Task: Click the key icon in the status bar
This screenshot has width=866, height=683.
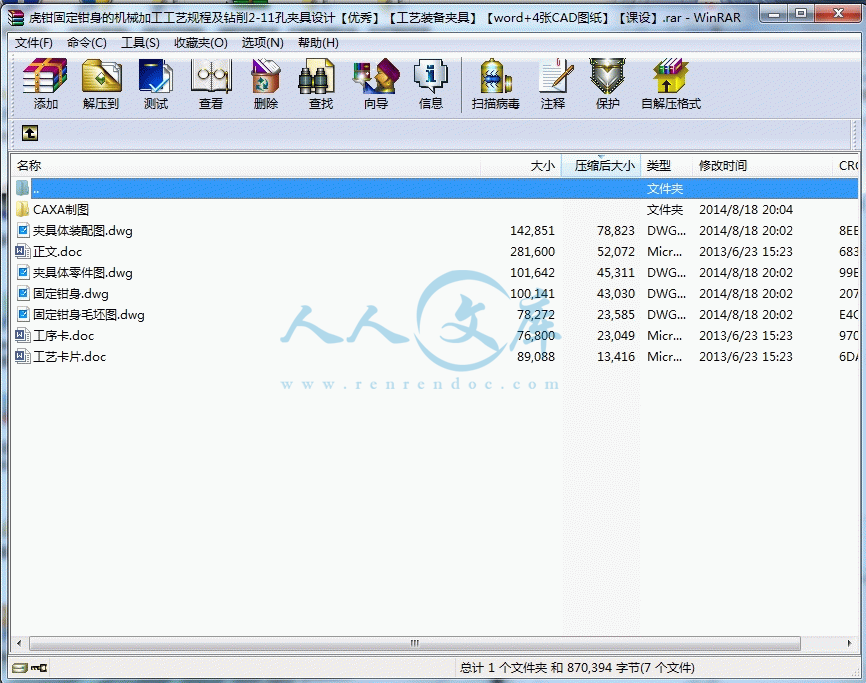Action: coord(39,668)
